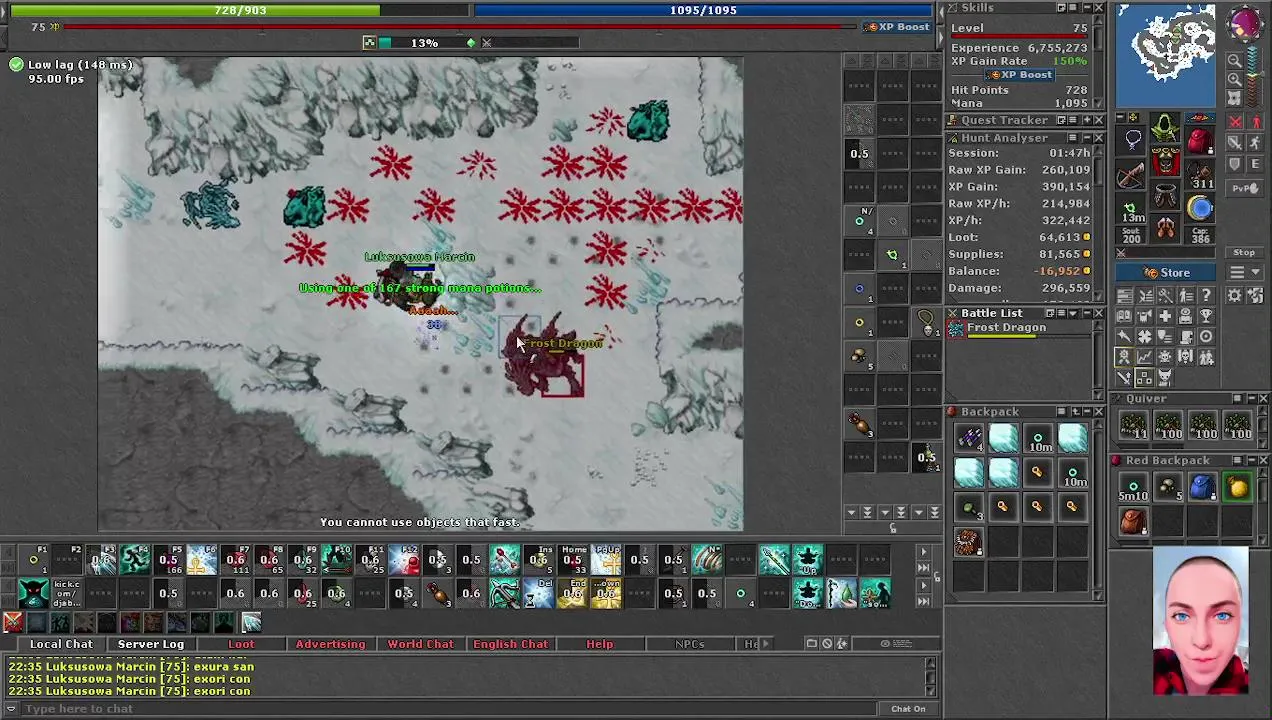Select the Quiver stack showing 11
The width and height of the screenshot is (1272, 720).
coord(1133,425)
